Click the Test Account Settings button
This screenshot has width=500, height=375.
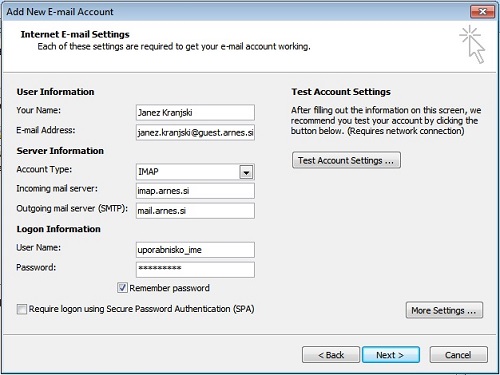click(x=346, y=160)
